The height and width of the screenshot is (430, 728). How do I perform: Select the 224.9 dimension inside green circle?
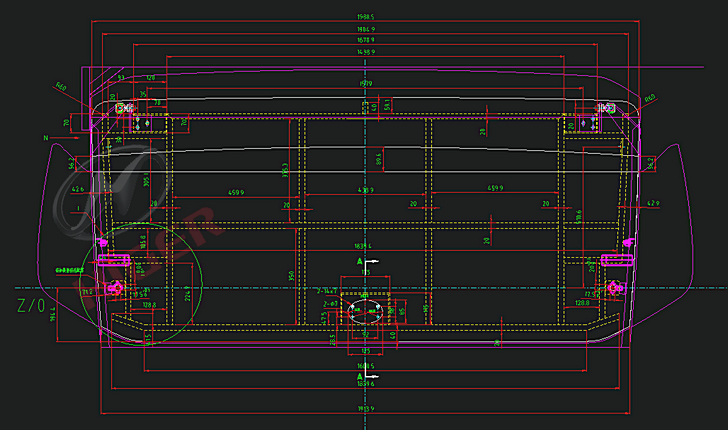click(187, 291)
